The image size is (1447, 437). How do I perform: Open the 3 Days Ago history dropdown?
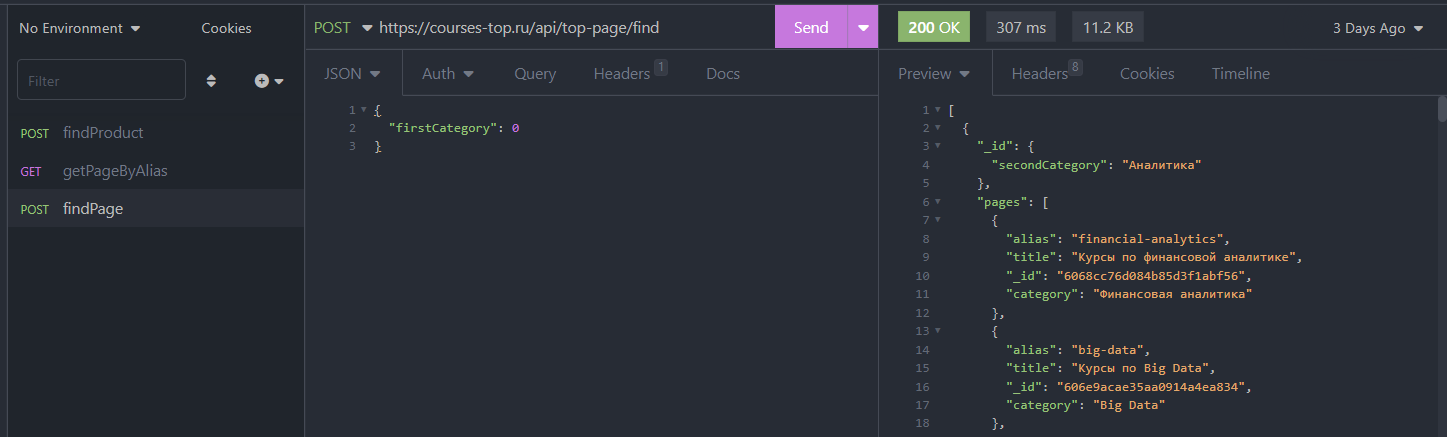1378,28
